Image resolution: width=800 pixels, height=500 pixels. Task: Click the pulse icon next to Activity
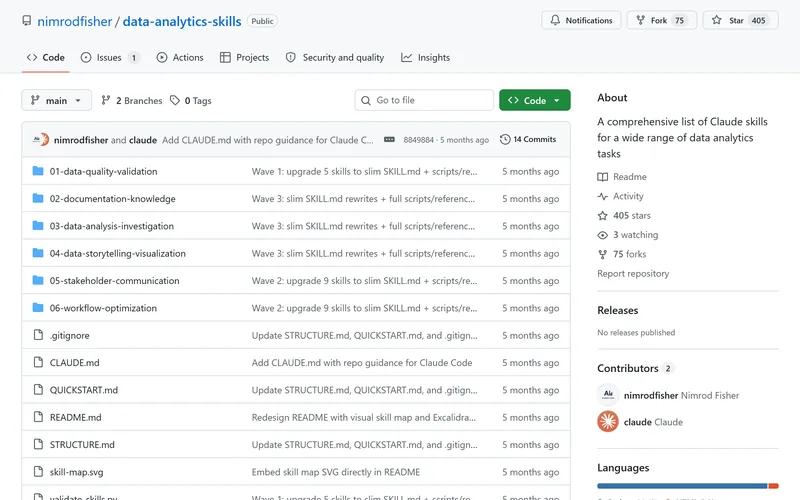[603, 196]
